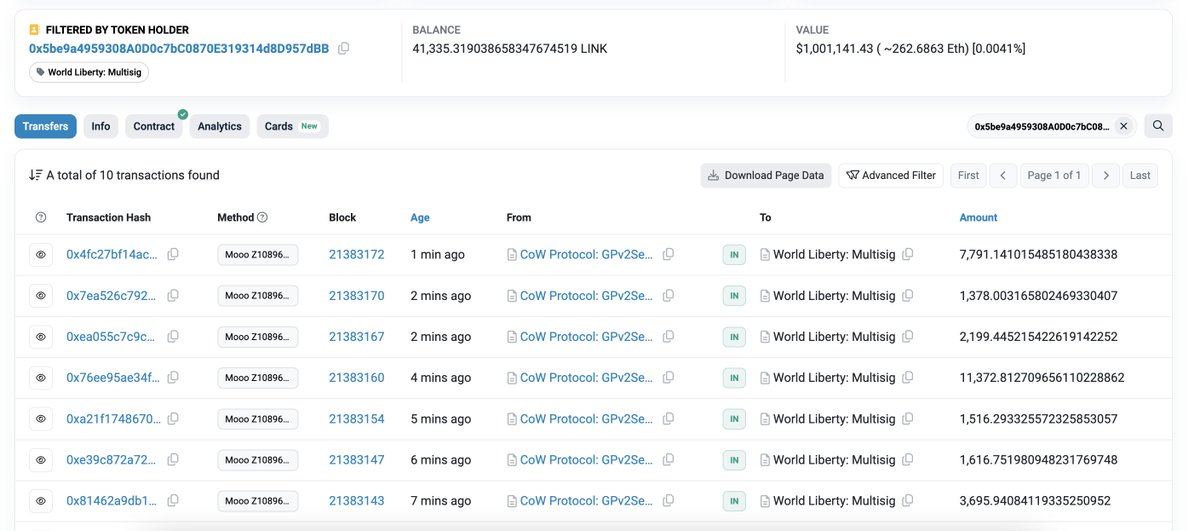Copy transaction hash 0x76ee95ae34f
The image size is (1200, 531).
click(x=173, y=378)
